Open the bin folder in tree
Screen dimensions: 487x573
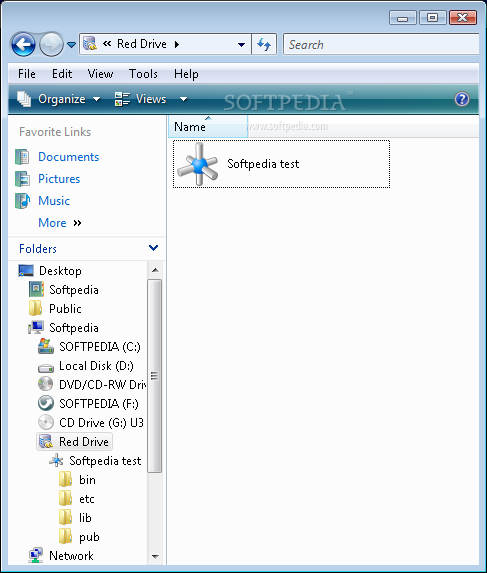87,479
